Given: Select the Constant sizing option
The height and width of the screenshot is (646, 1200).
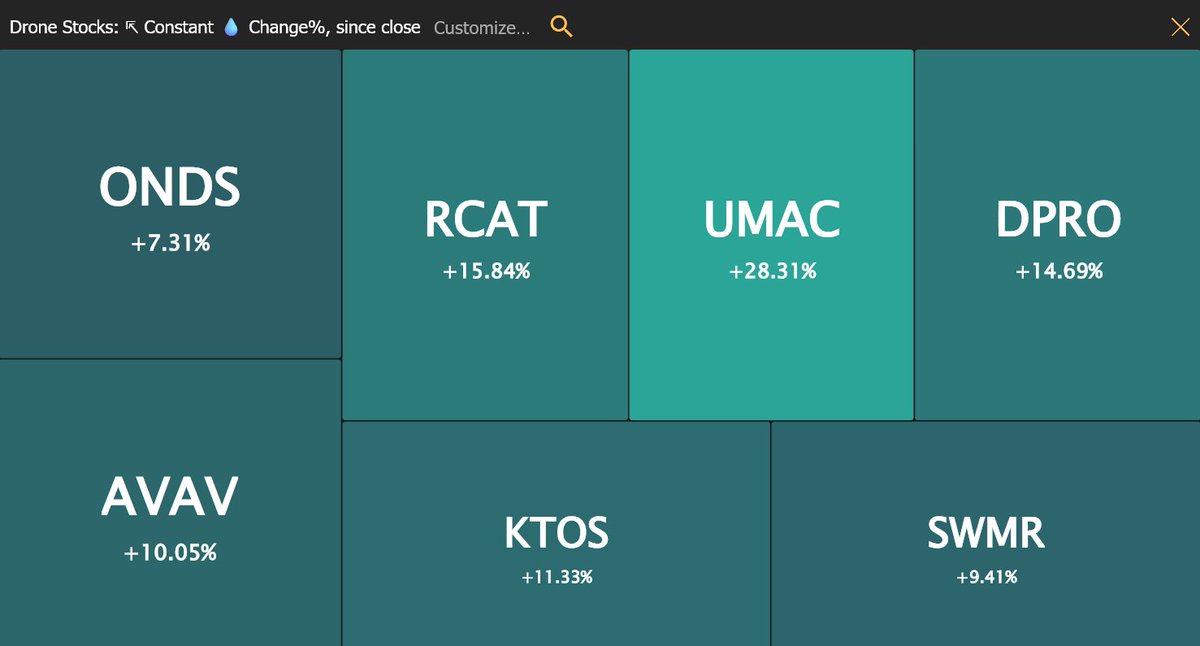Looking at the screenshot, I should (178, 27).
